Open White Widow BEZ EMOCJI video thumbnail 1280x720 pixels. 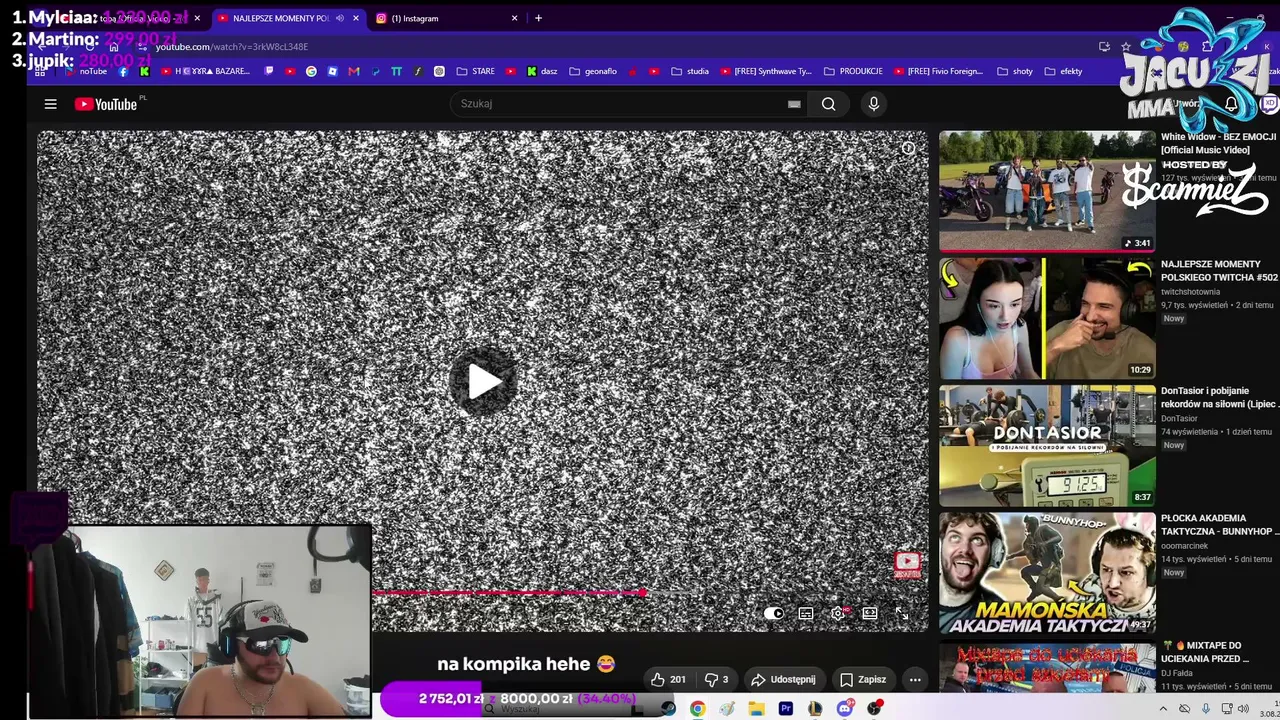point(1047,191)
